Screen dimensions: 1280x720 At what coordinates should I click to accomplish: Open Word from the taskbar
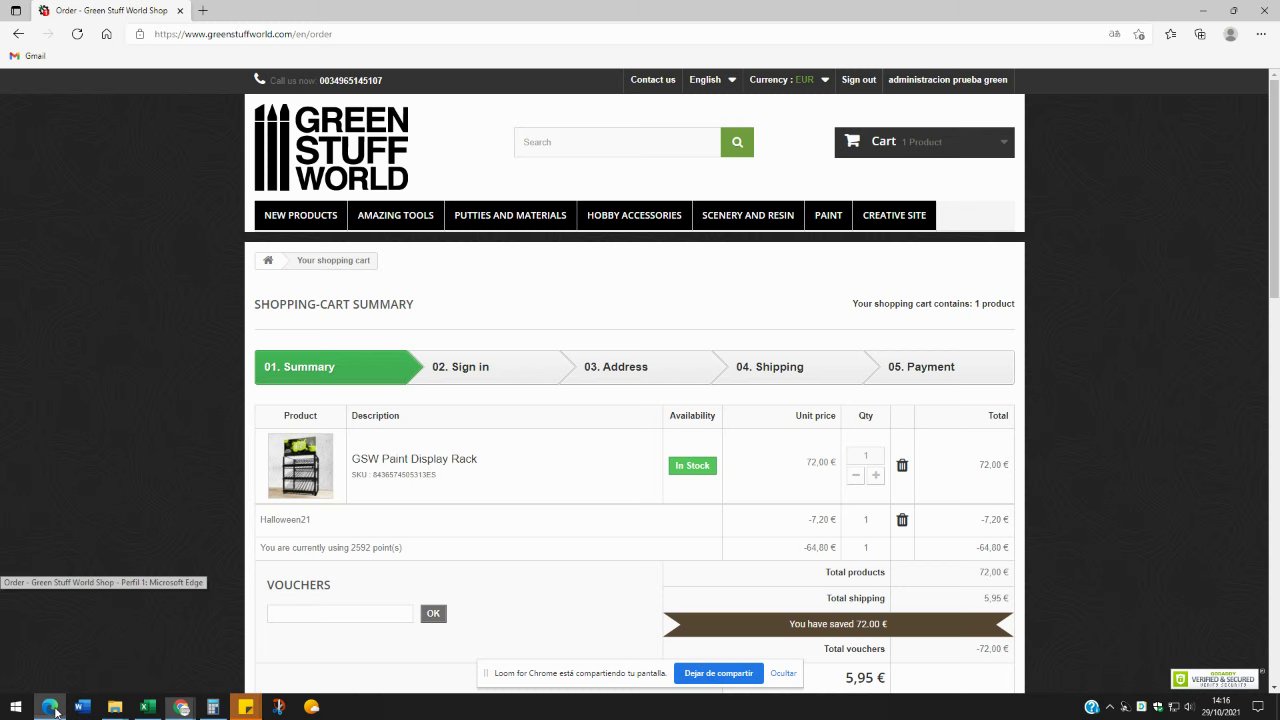(x=82, y=707)
